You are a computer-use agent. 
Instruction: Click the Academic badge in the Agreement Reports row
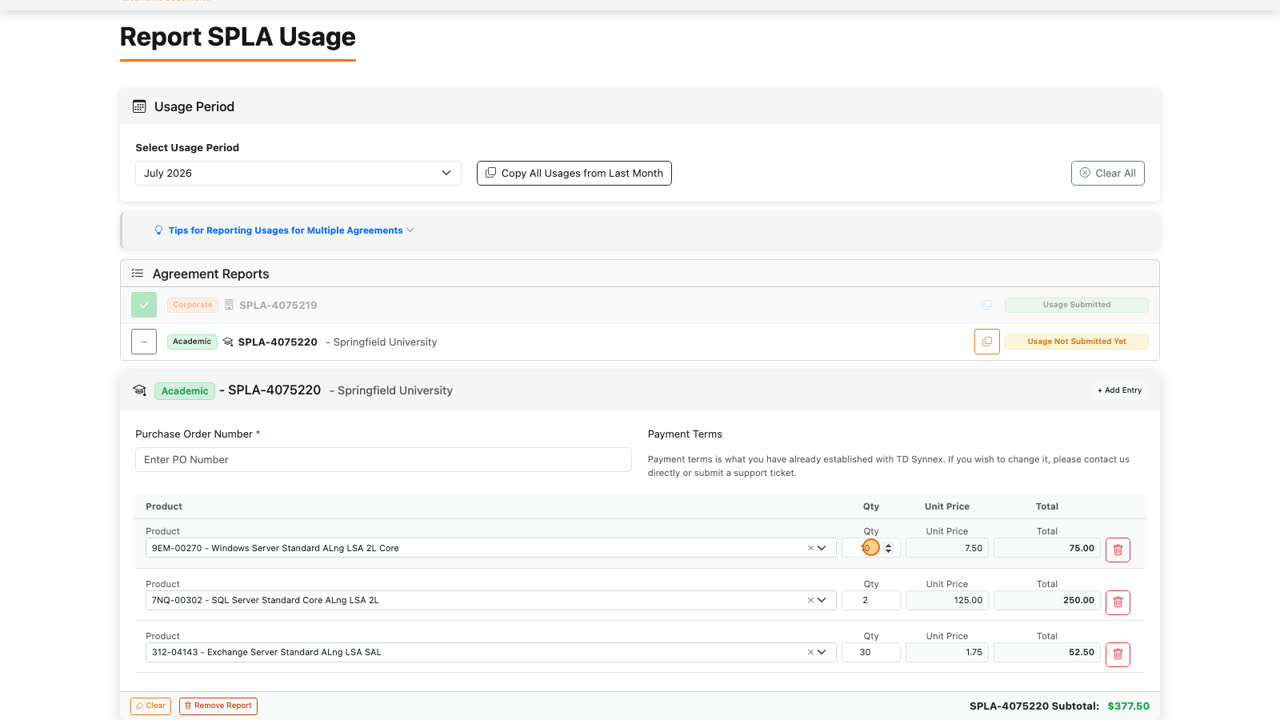point(192,342)
